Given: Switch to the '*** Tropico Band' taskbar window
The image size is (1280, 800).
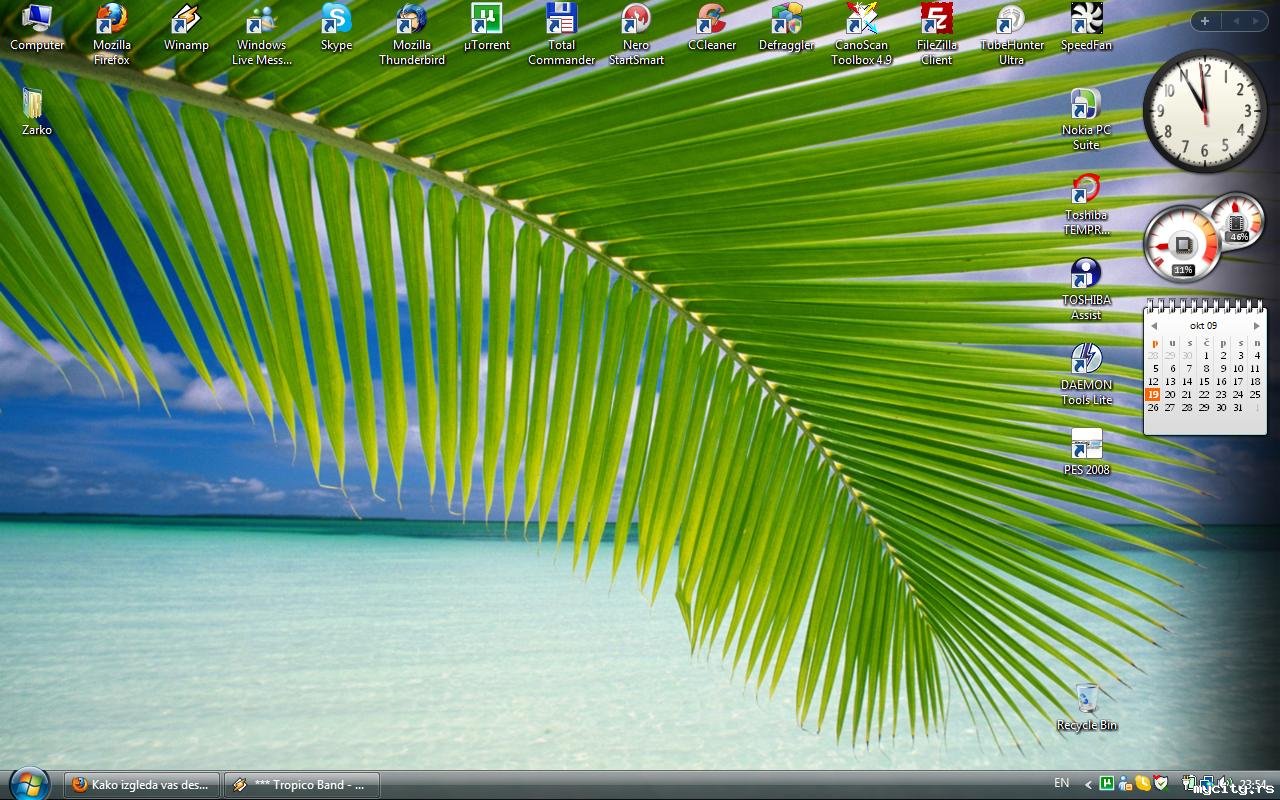Looking at the screenshot, I should pos(301,785).
